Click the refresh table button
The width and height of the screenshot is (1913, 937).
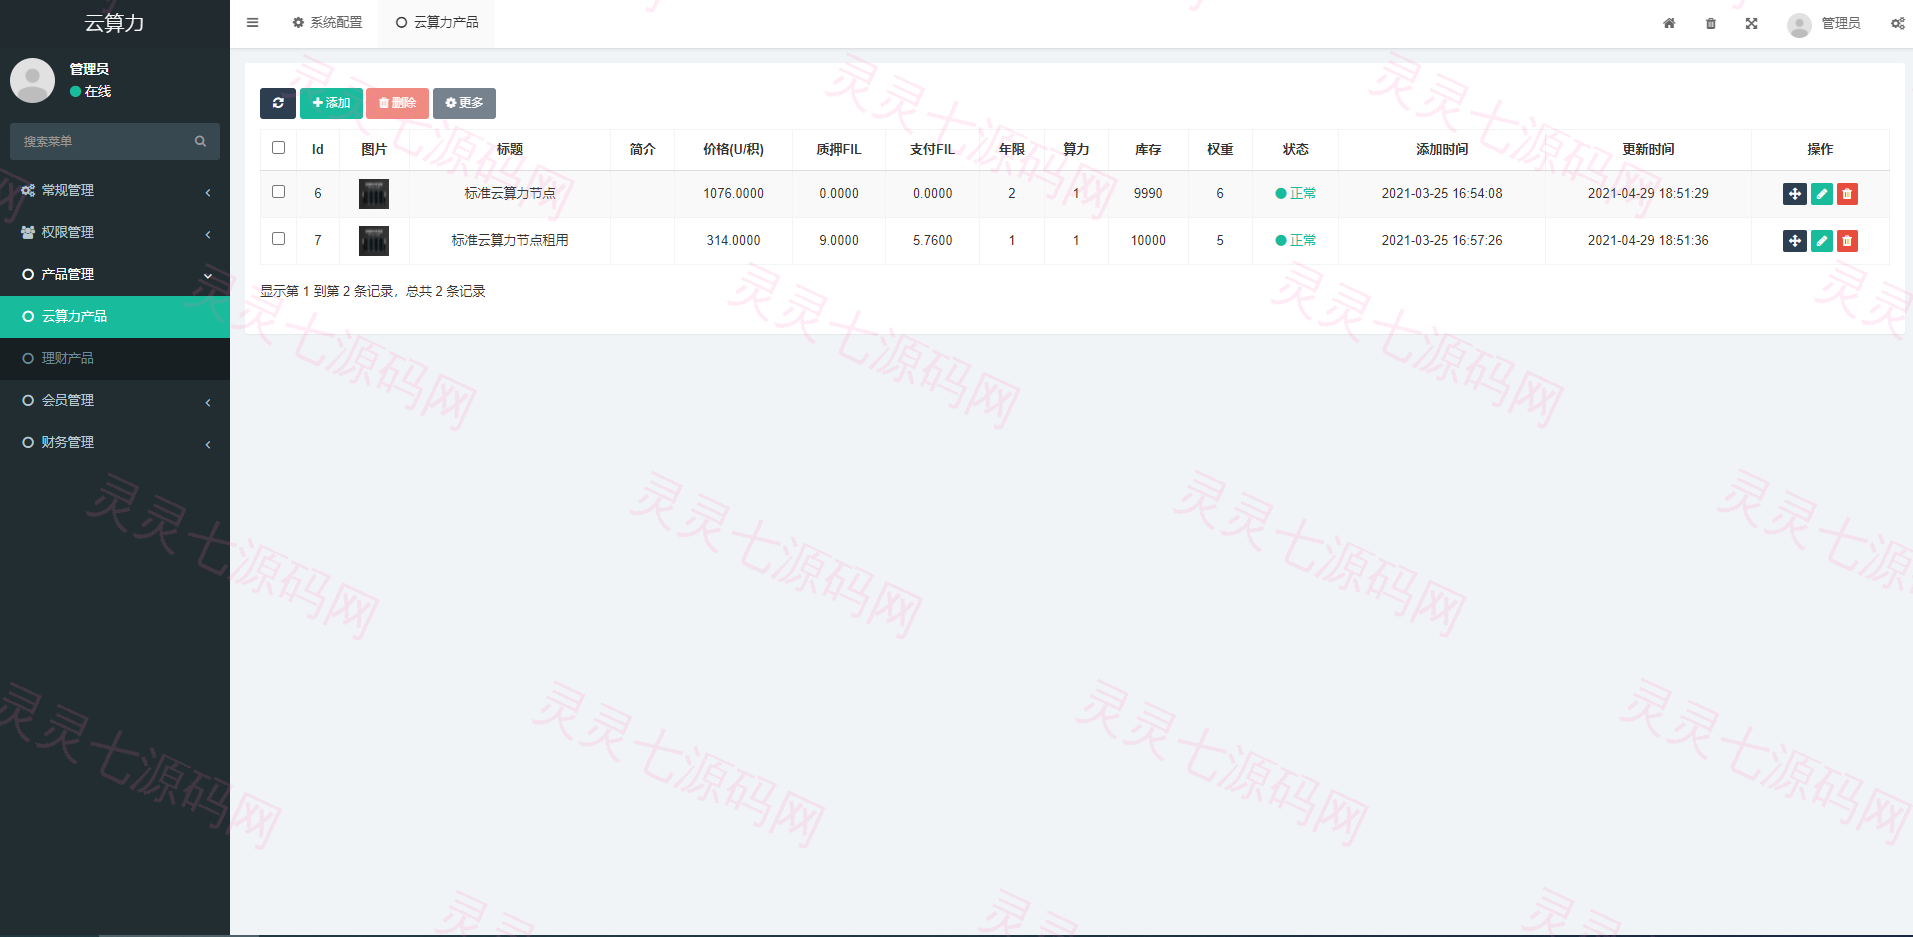click(278, 103)
